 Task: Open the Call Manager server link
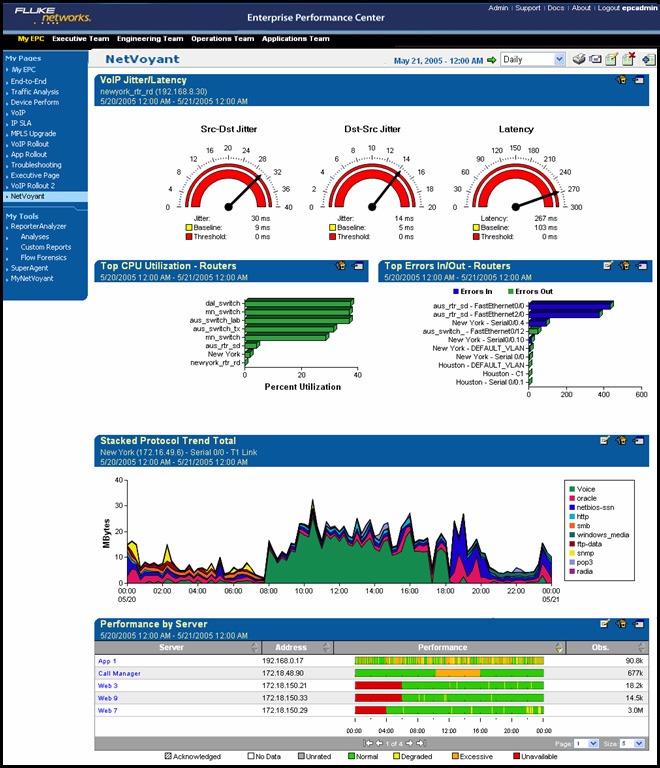117,674
